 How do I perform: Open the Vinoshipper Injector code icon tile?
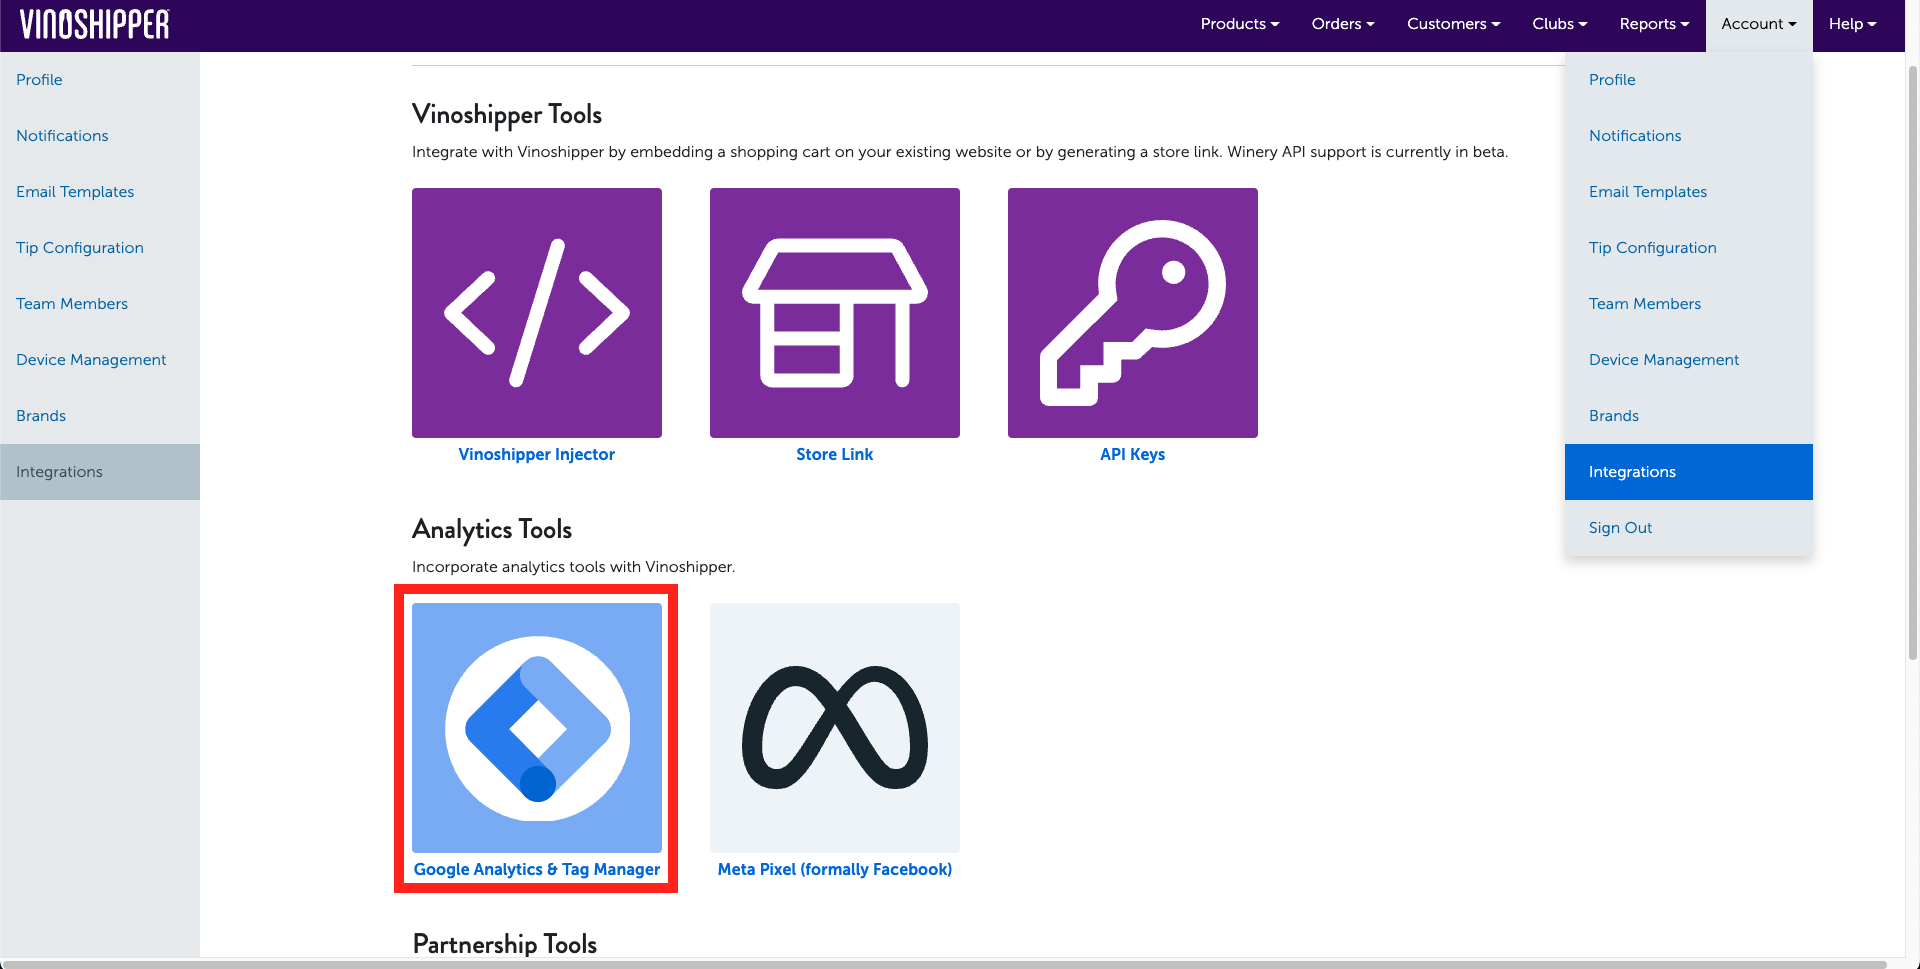(537, 313)
